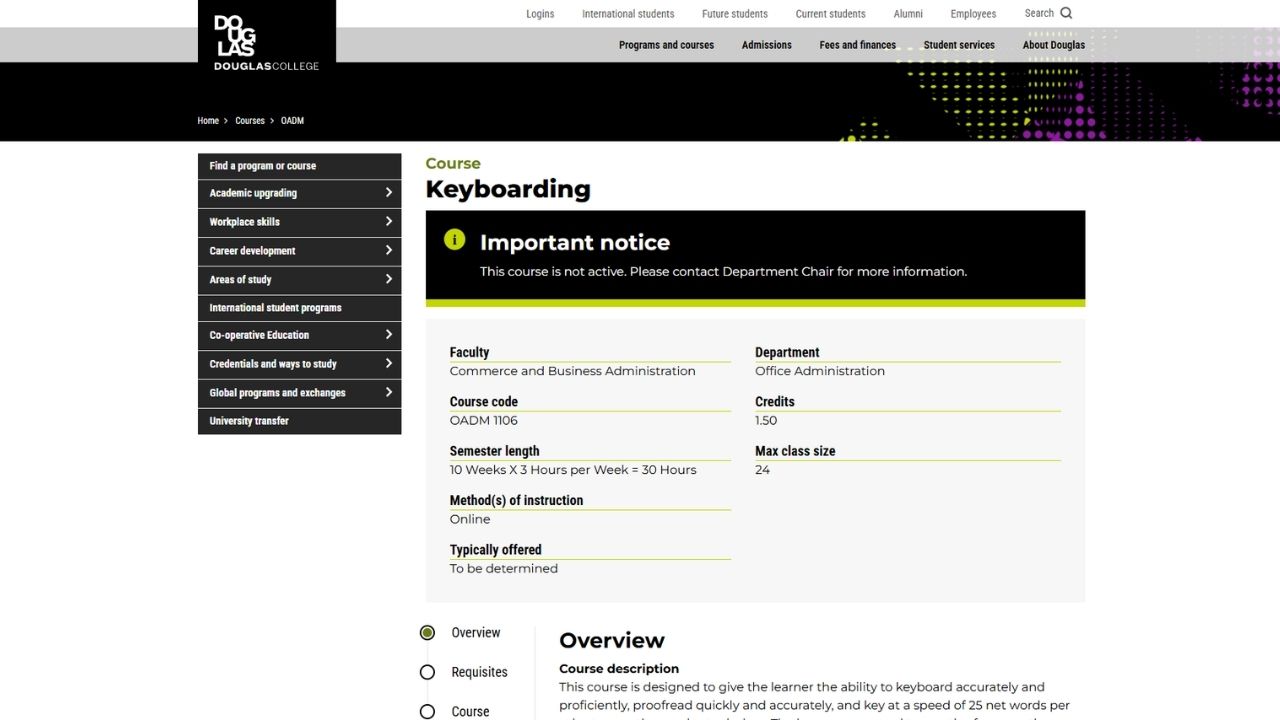Viewport: 1280px width, 720px height.
Task: Click the max class size 24
Action: [762, 470]
